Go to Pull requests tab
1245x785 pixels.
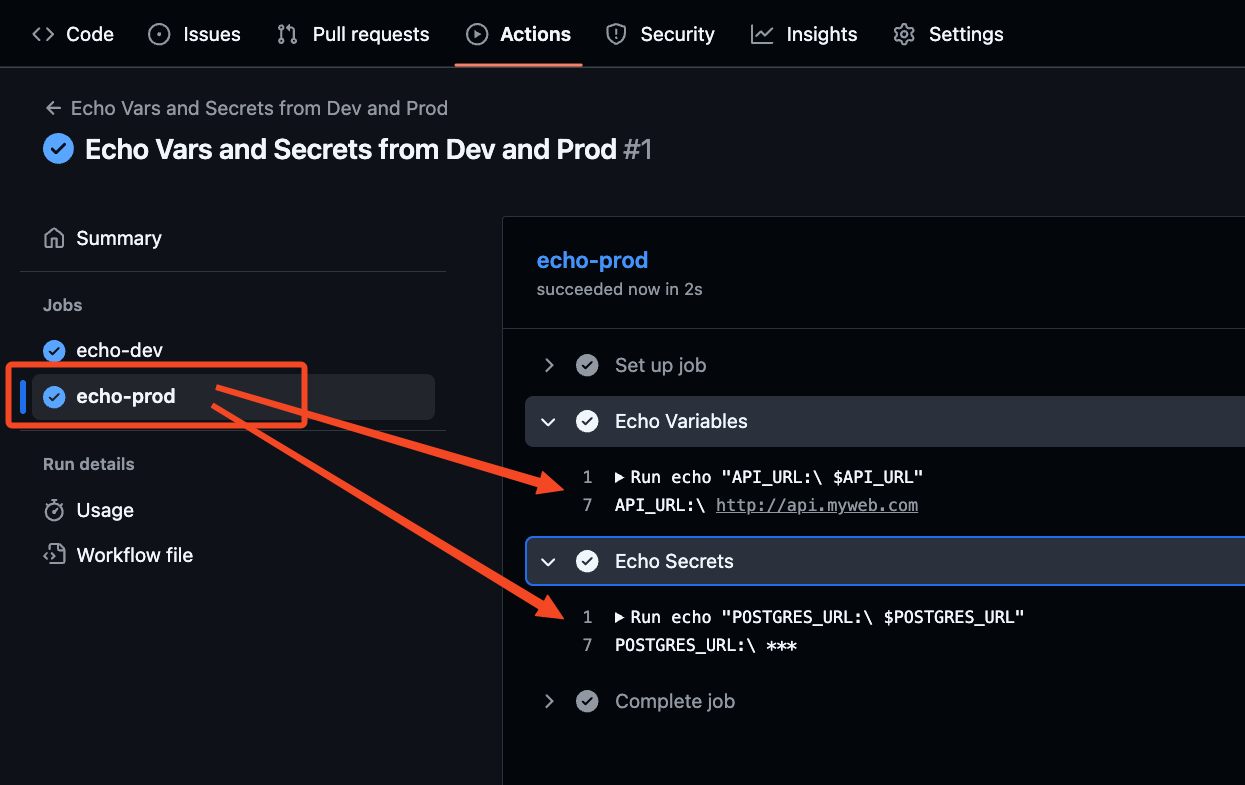(354, 34)
